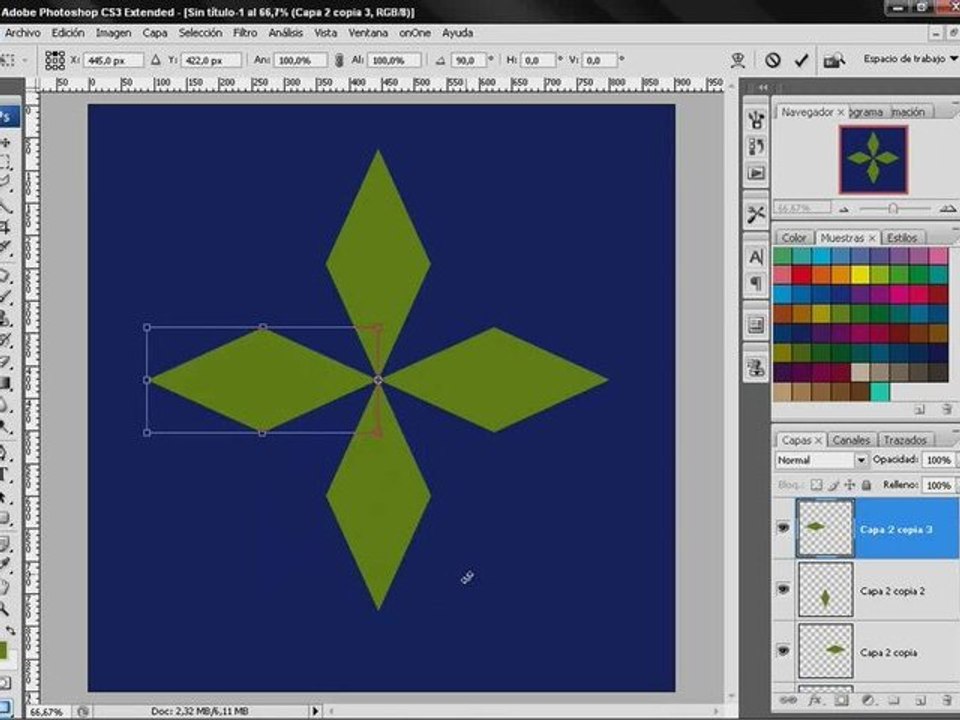The height and width of the screenshot is (720, 960).
Task: Toggle lock image pixels
Action: [x=833, y=485]
